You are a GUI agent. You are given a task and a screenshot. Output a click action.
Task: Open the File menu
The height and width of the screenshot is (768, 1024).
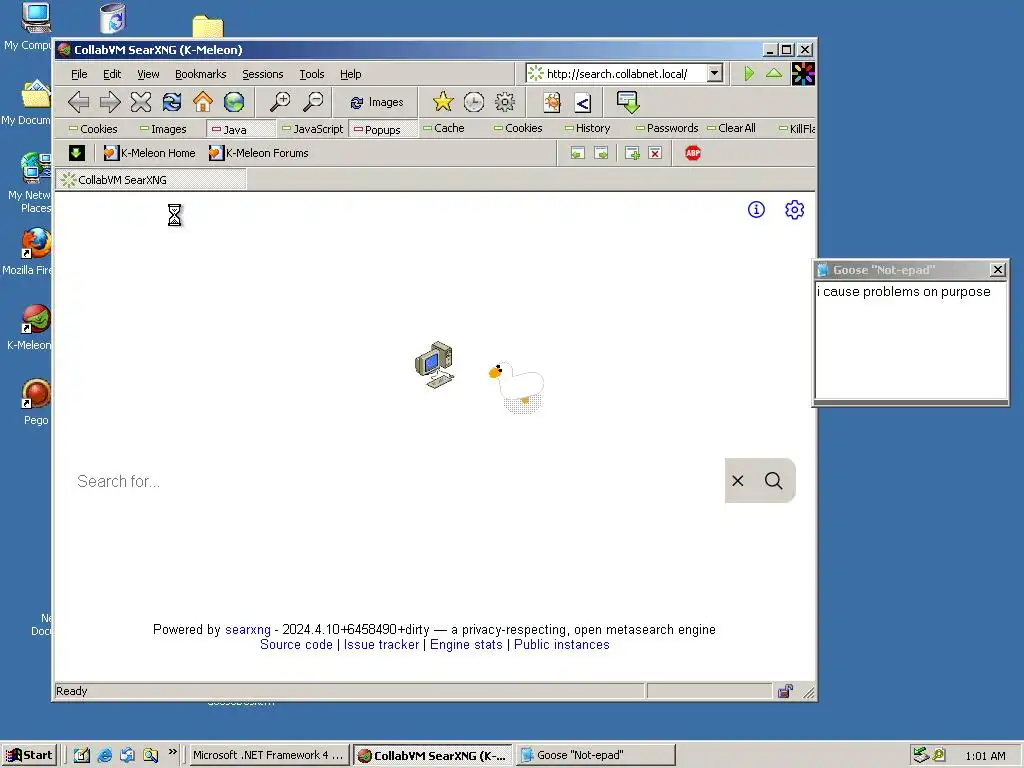(x=79, y=74)
